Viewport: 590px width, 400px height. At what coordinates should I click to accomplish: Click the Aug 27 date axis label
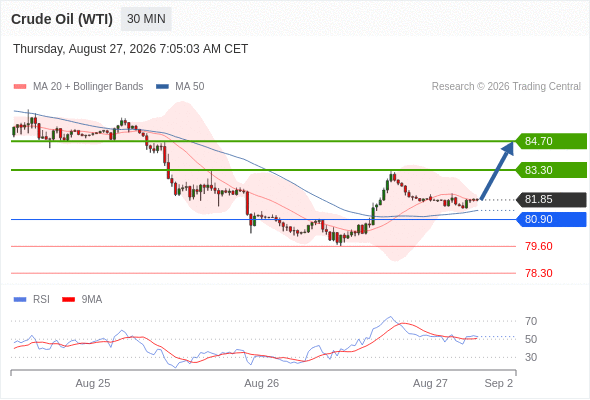(x=430, y=383)
